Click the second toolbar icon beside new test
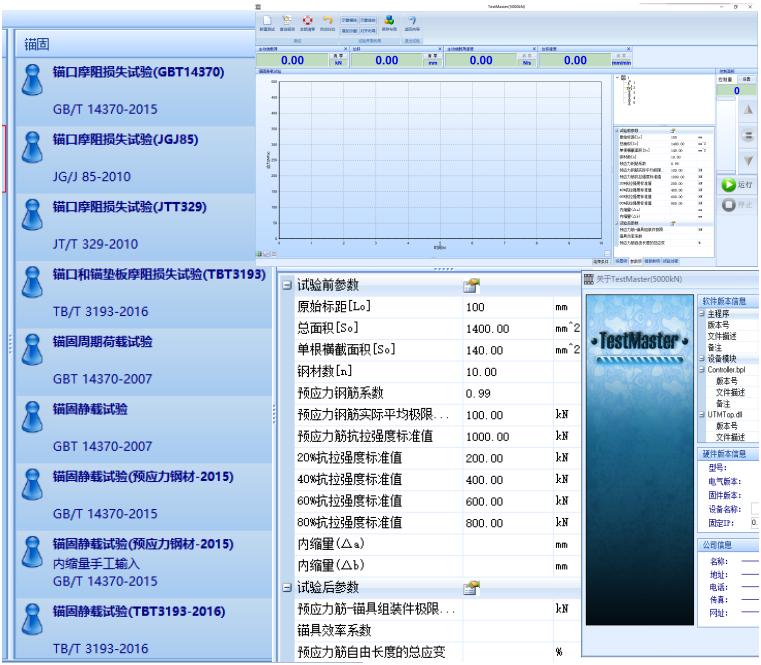The height and width of the screenshot is (665, 761). click(x=287, y=20)
